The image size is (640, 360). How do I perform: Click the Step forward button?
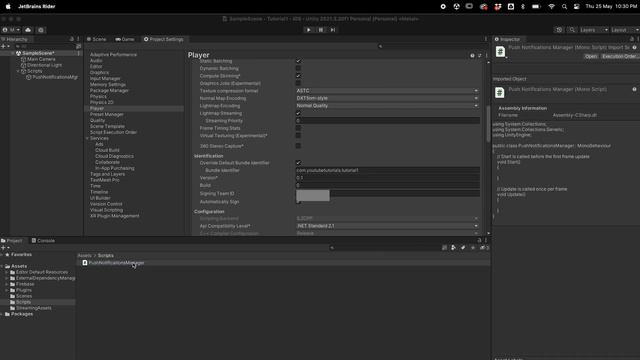tap(333, 30)
